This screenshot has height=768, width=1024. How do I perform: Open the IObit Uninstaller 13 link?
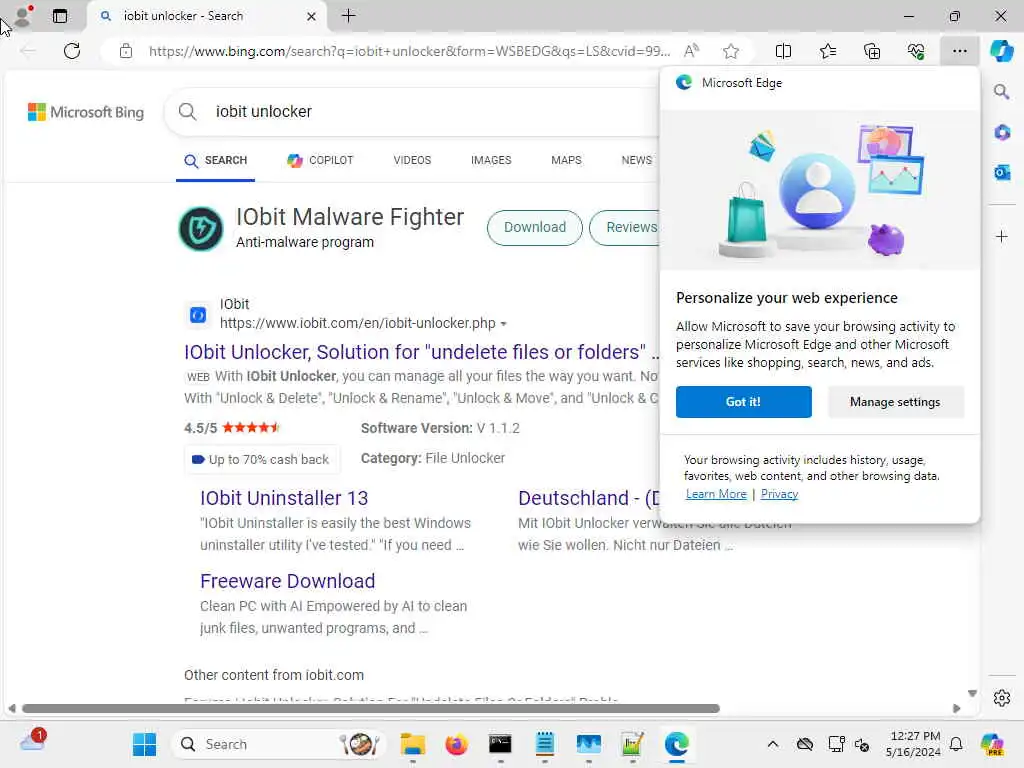coord(284,499)
